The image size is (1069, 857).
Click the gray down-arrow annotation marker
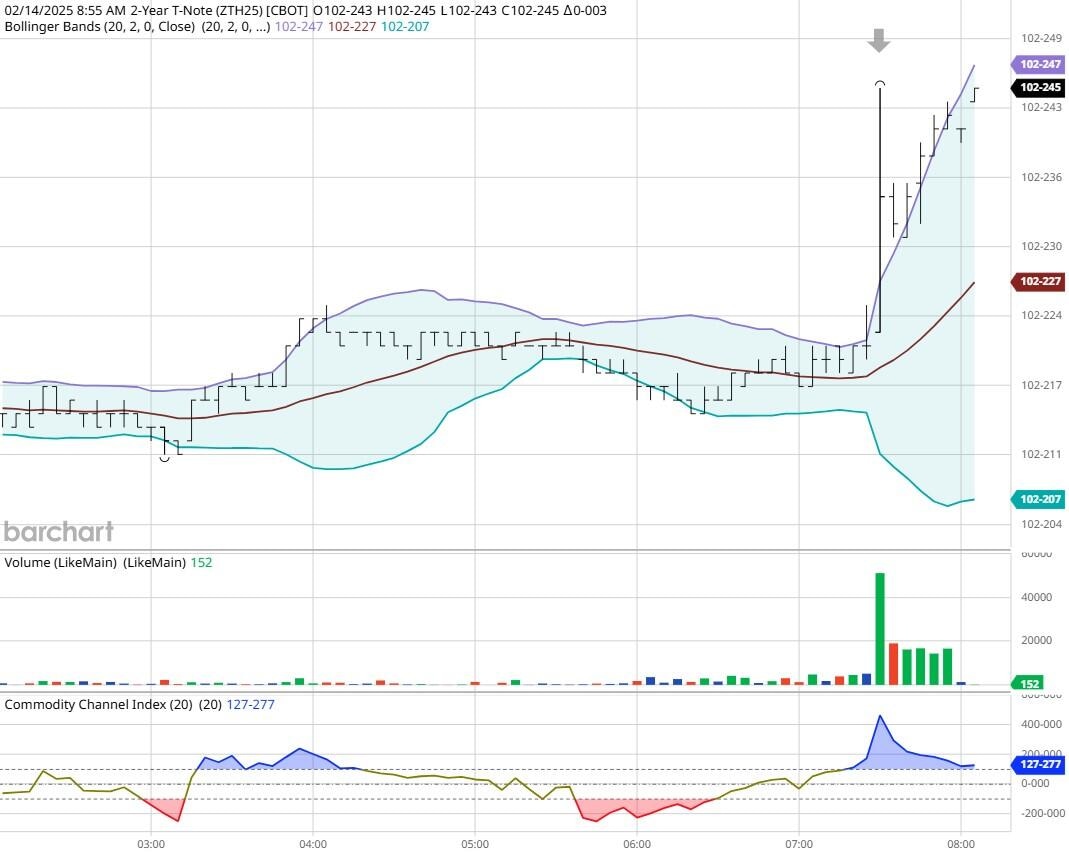coord(879,42)
